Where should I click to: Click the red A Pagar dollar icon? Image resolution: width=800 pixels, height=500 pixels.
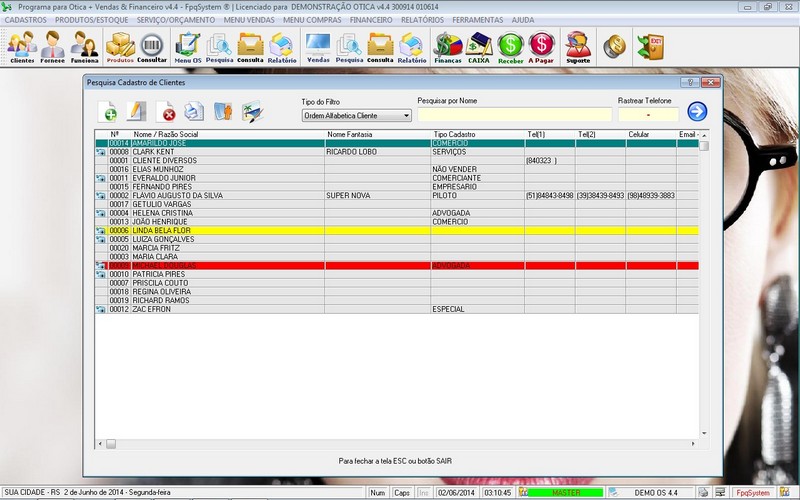[541, 47]
